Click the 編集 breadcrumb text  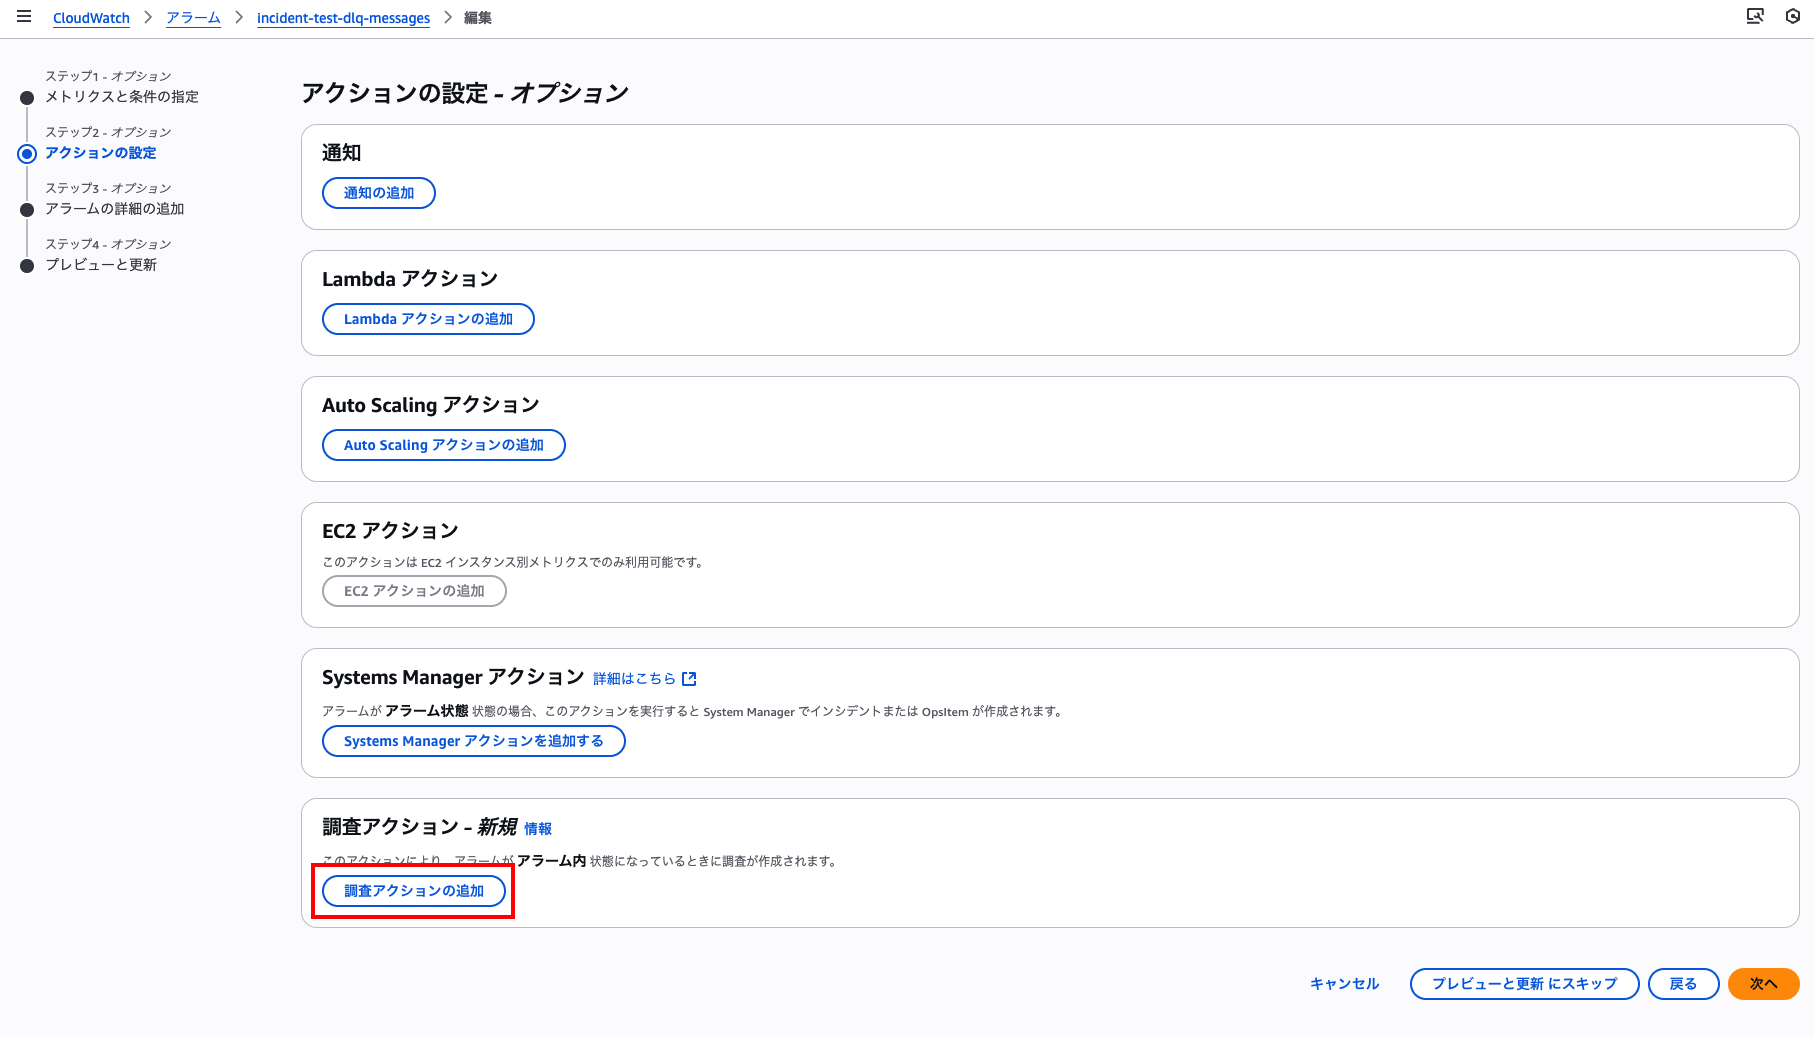pyautogui.click(x=478, y=18)
